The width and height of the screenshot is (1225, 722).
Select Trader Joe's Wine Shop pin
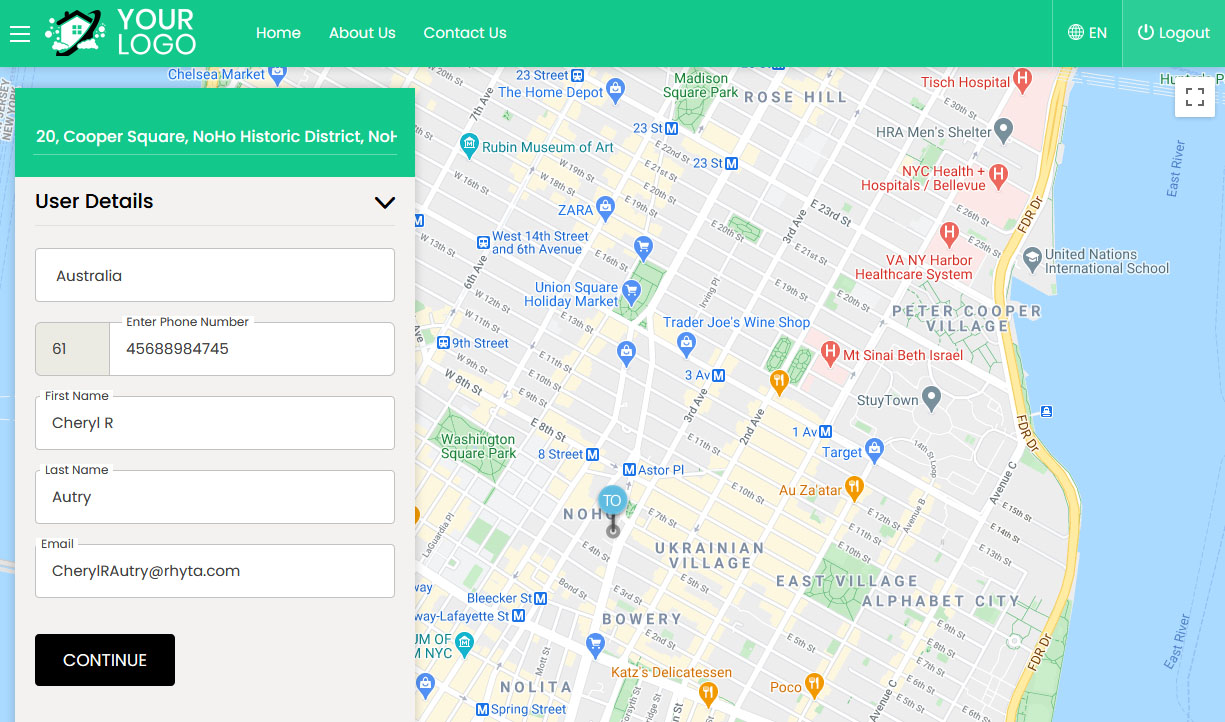point(686,345)
